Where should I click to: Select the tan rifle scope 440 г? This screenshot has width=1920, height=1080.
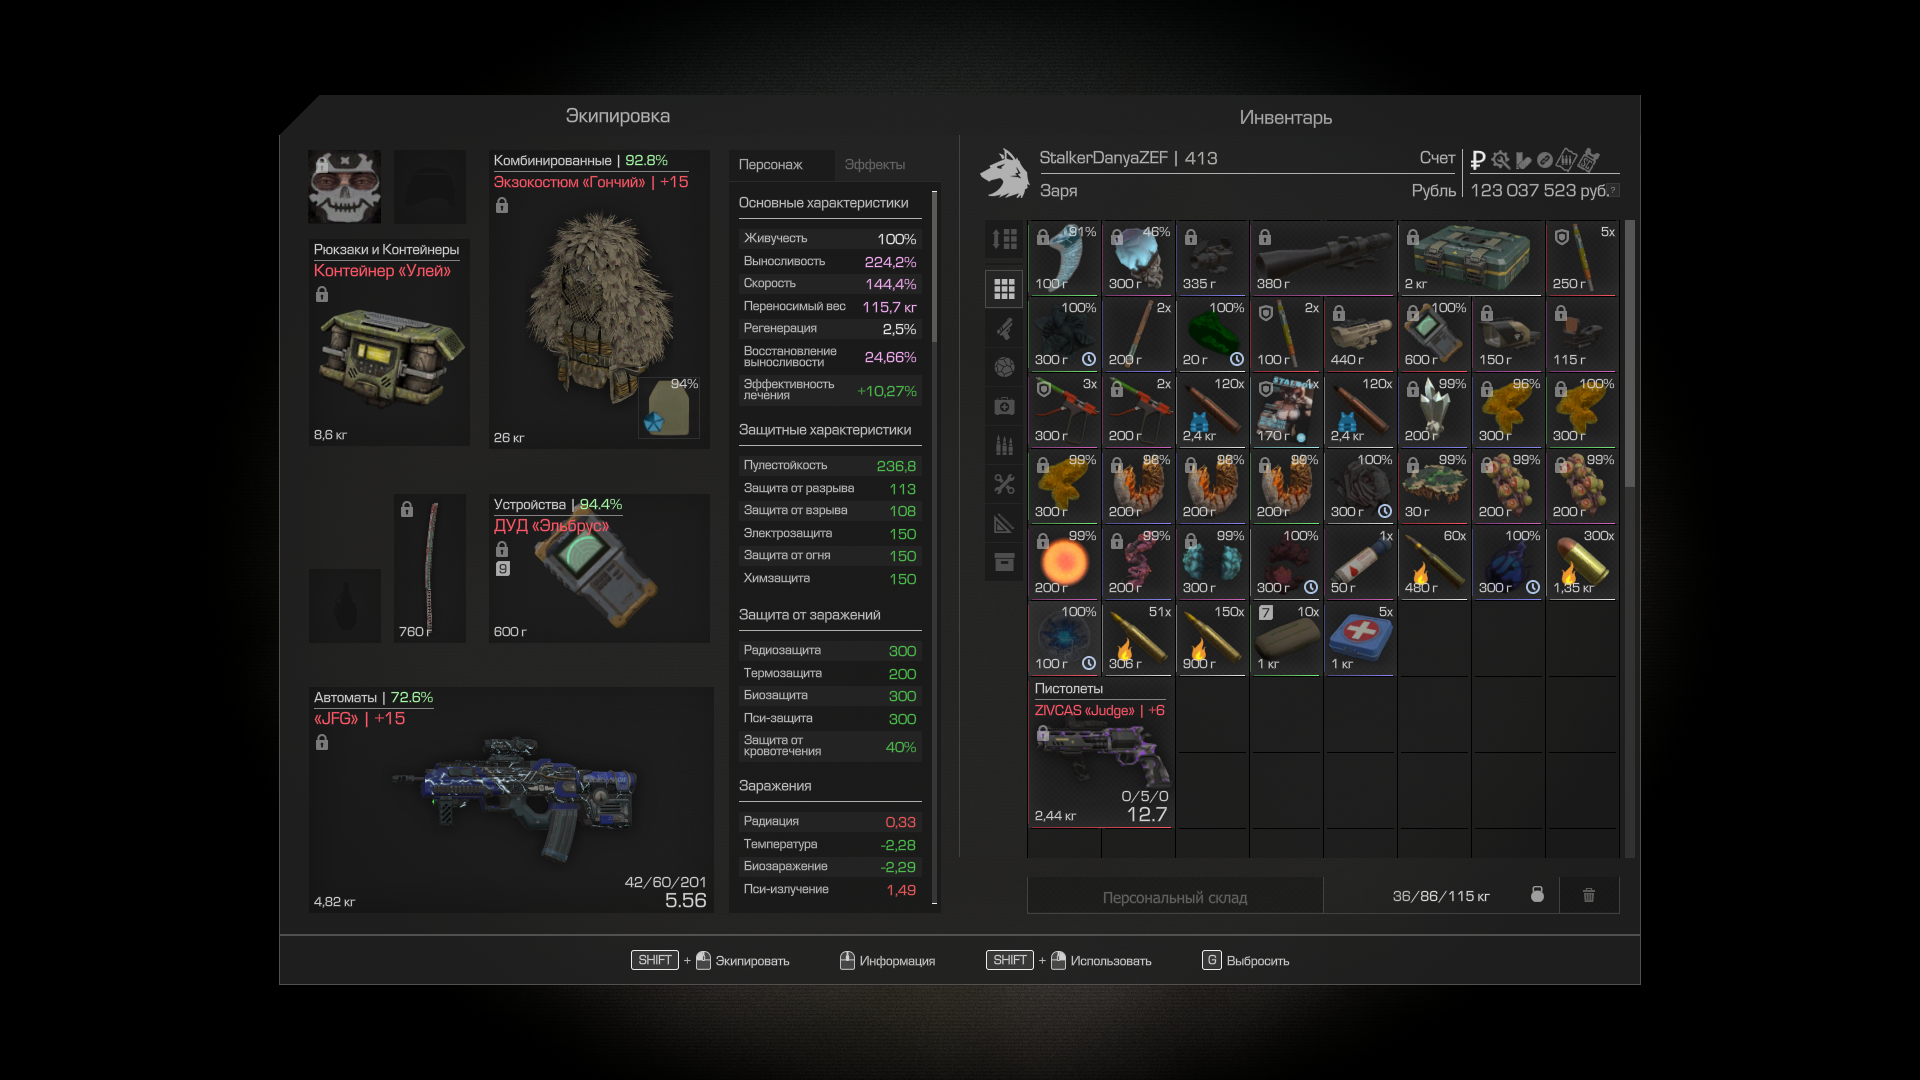click(x=1360, y=334)
